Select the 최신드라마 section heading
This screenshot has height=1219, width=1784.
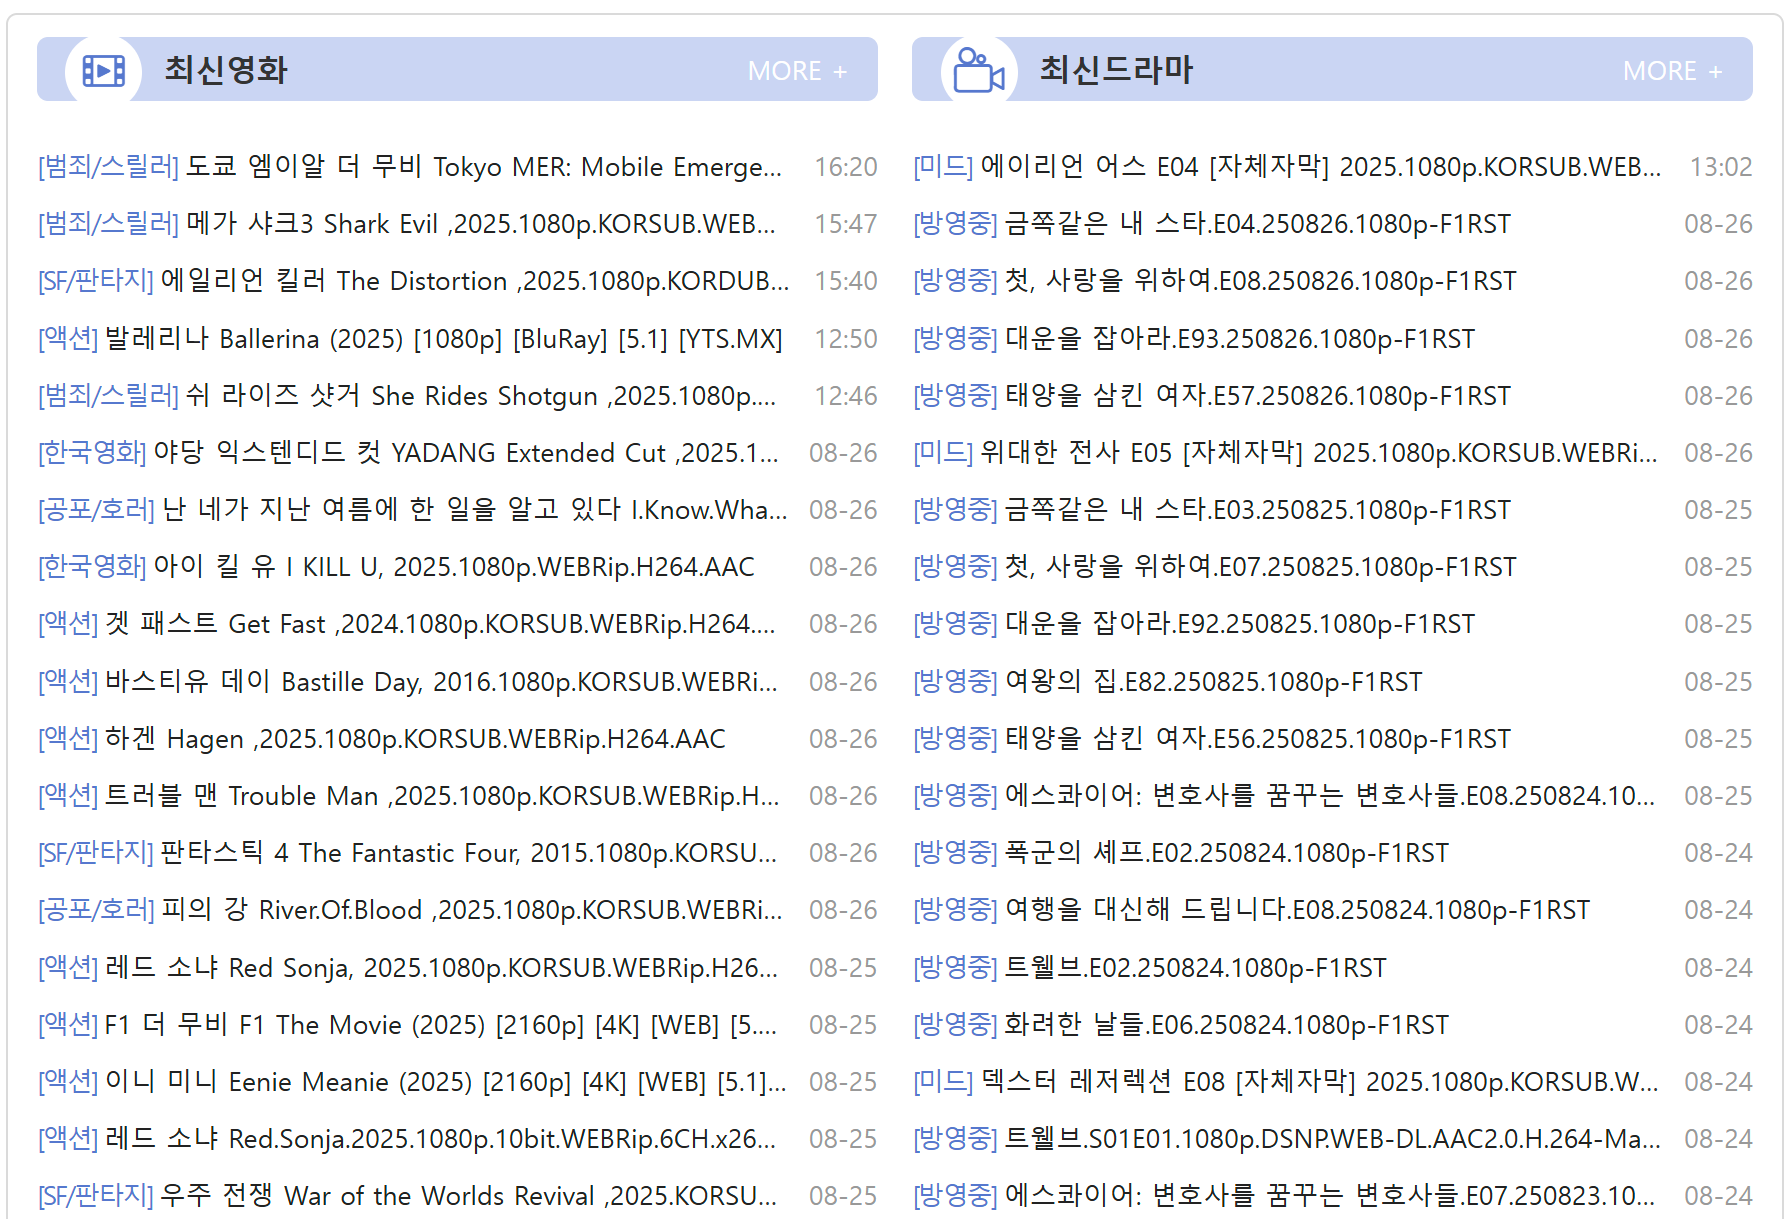1116,70
